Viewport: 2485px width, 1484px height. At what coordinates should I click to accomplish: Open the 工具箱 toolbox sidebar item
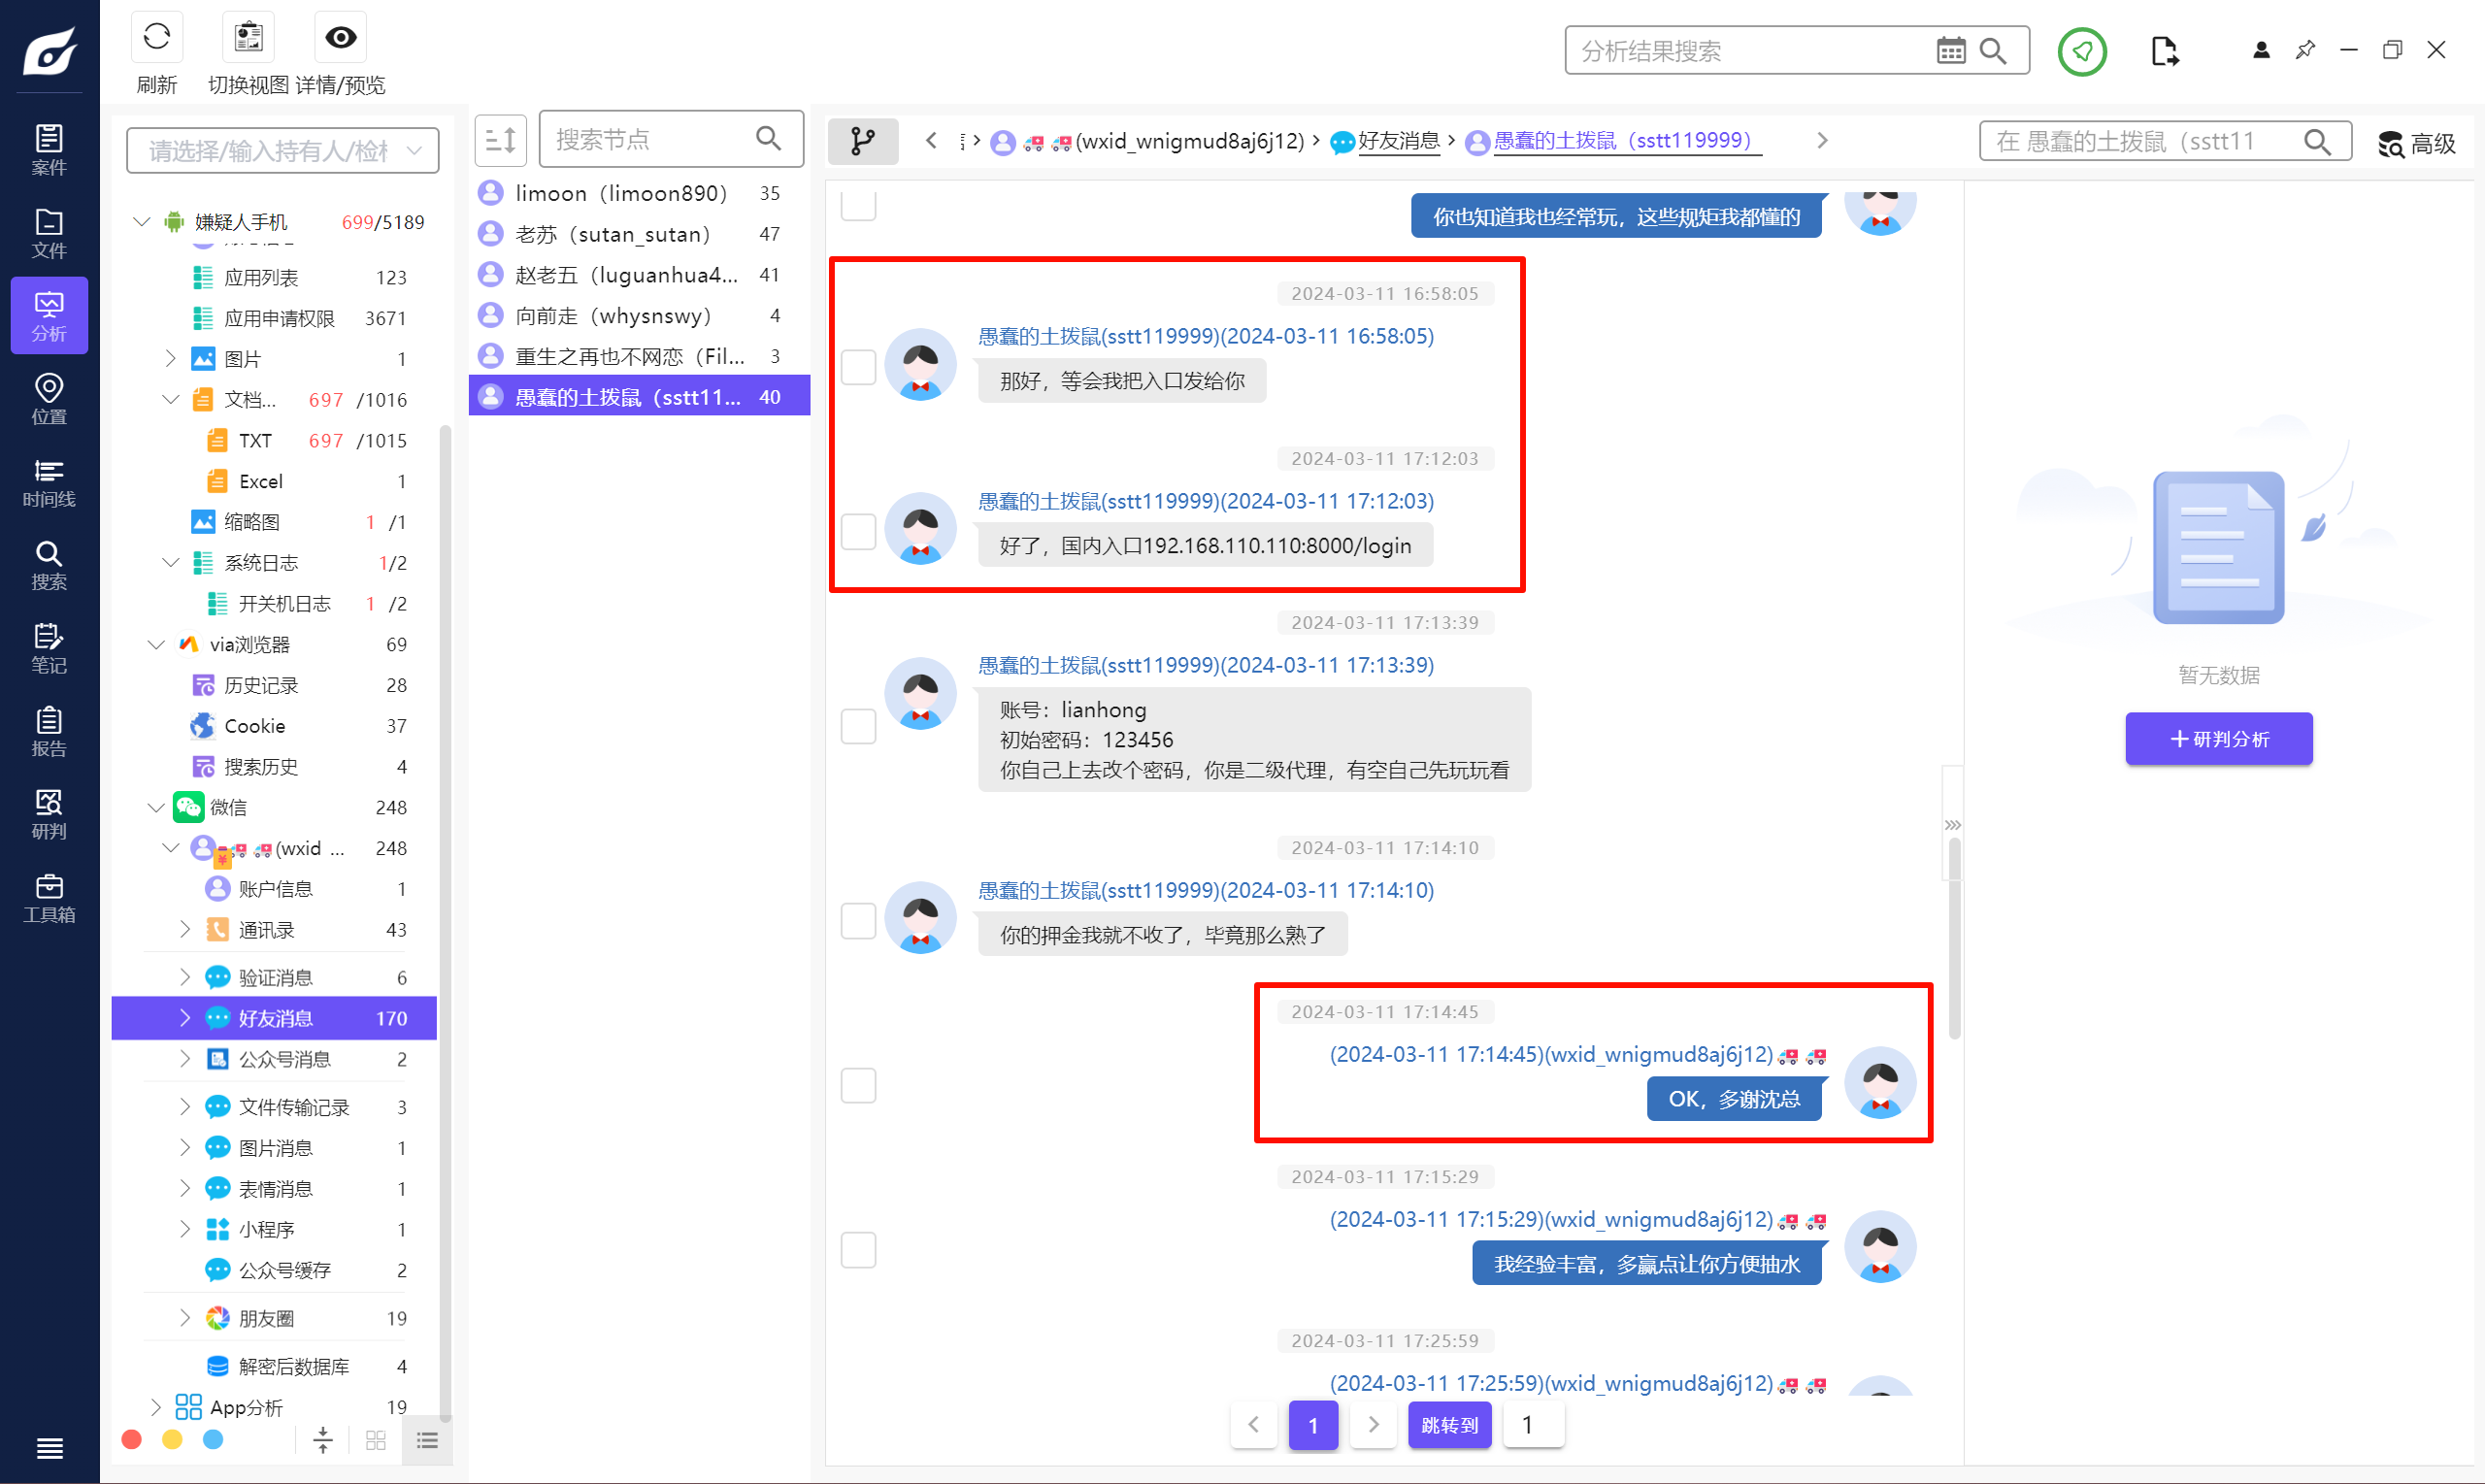click(x=49, y=897)
